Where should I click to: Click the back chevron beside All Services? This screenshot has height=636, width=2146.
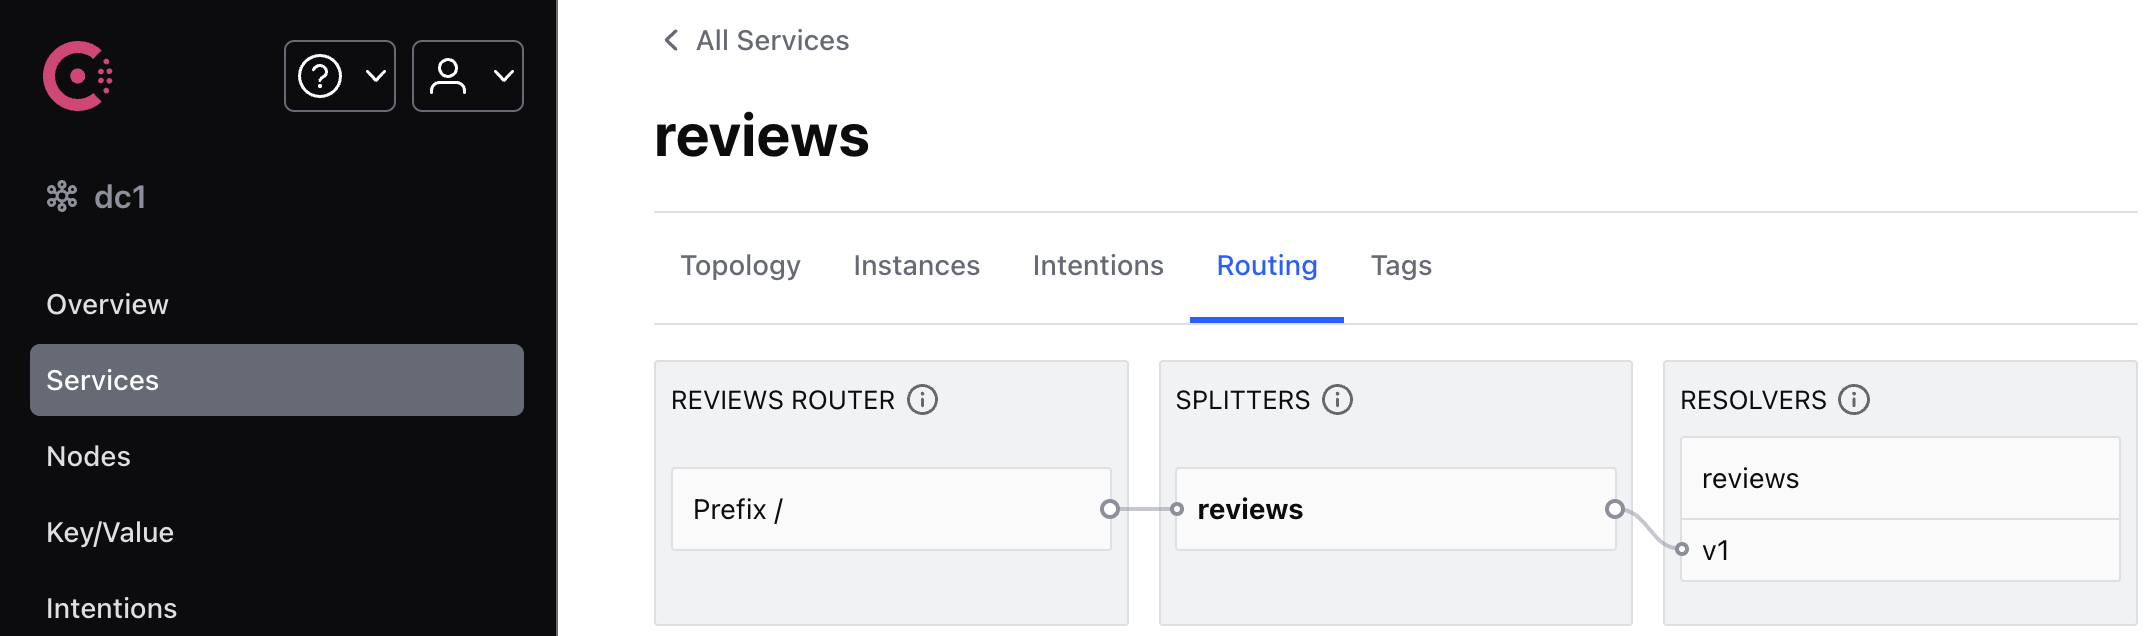(x=671, y=40)
